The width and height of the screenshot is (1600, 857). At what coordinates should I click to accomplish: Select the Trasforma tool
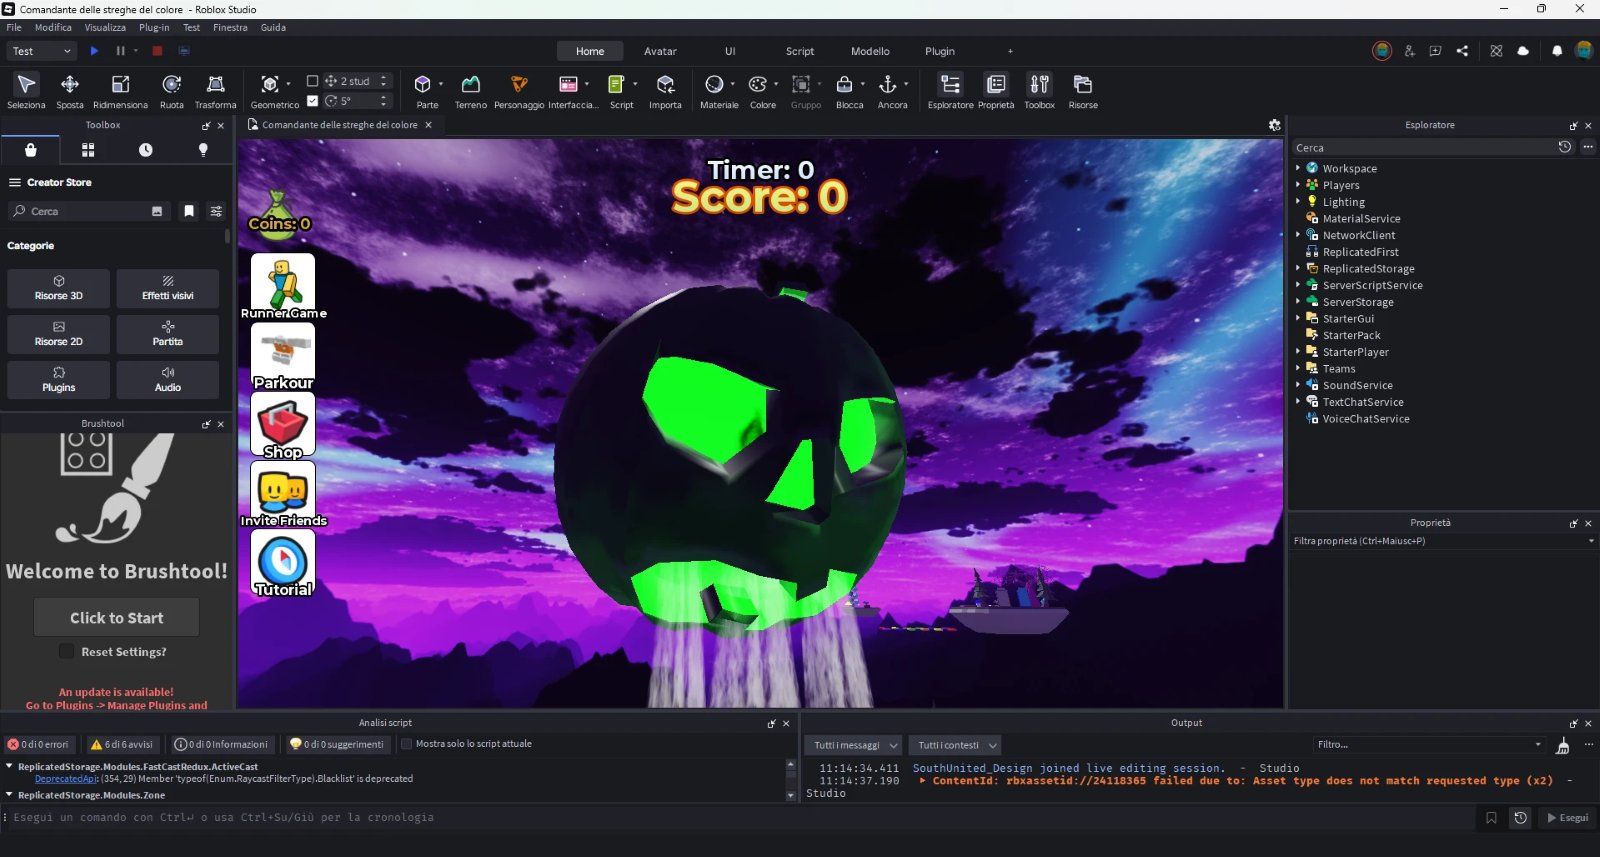[215, 91]
